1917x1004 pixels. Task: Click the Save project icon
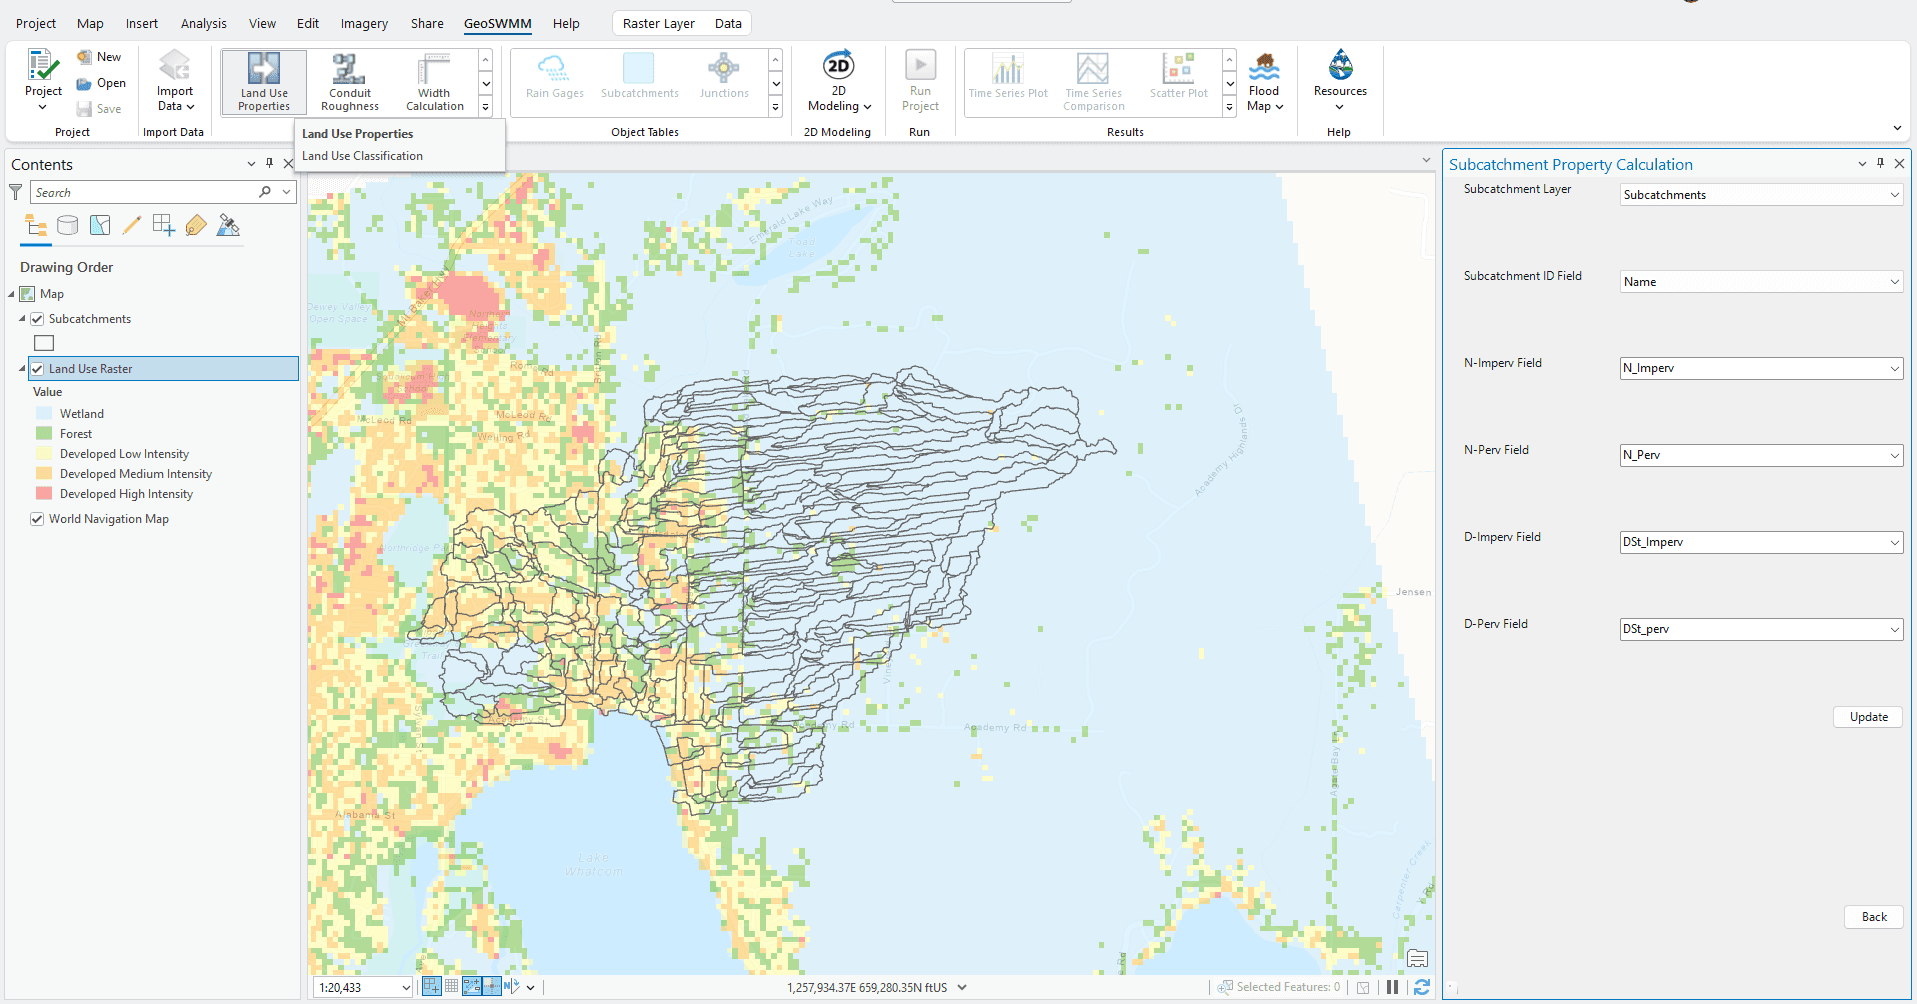pos(85,109)
